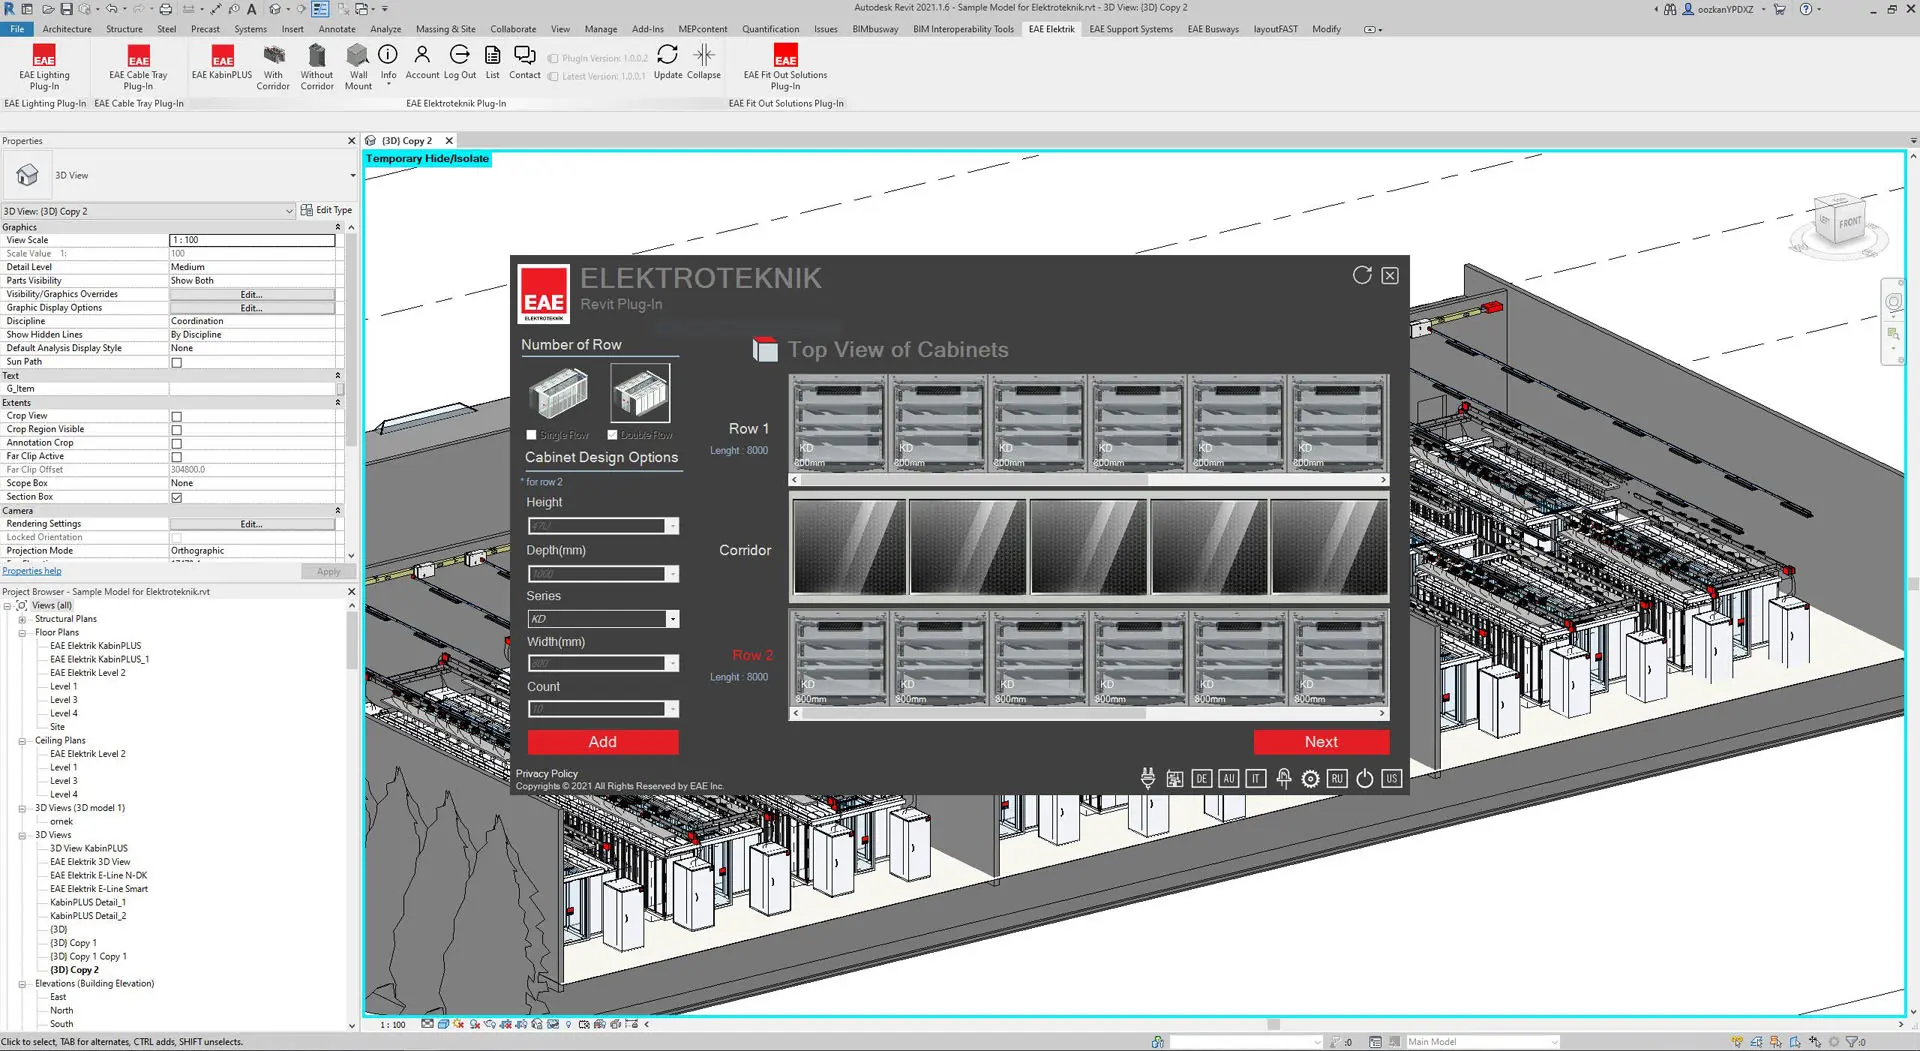The image size is (1920, 1051).
Task: Click the red Add button
Action: click(x=603, y=742)
